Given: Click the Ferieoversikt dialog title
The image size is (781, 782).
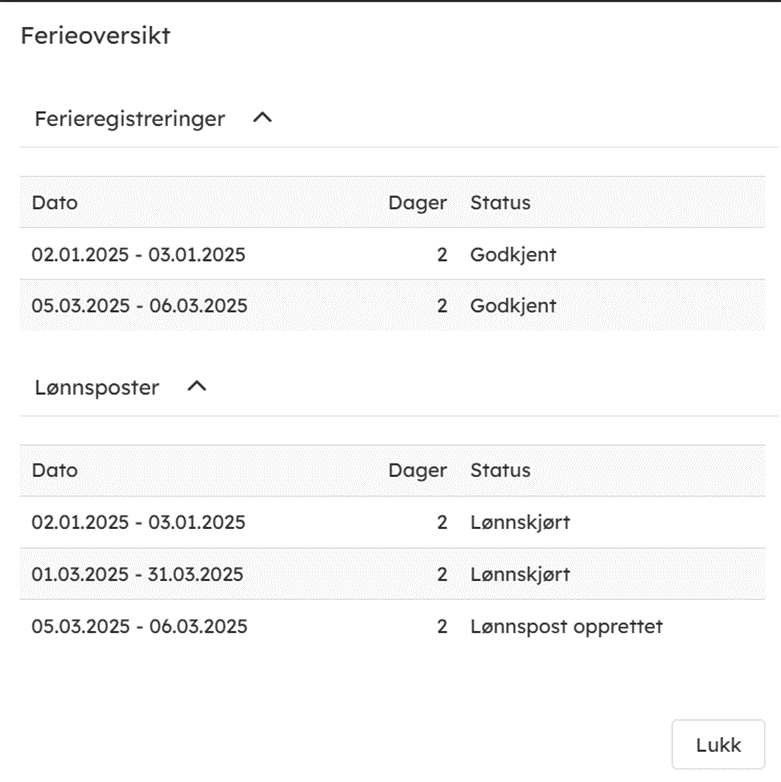Looking at the screenshot, I should [96, 36].
